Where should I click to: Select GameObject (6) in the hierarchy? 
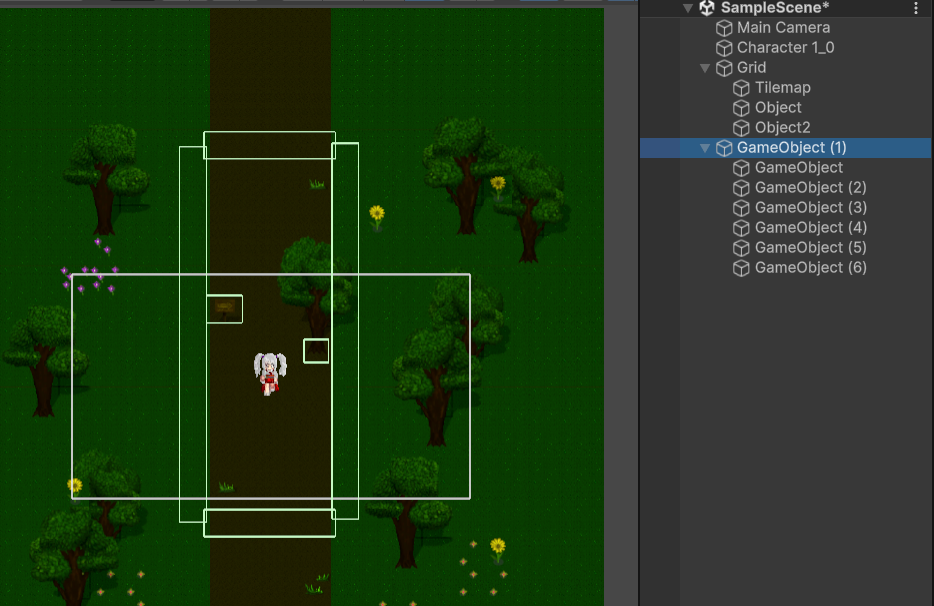point(811,268)
